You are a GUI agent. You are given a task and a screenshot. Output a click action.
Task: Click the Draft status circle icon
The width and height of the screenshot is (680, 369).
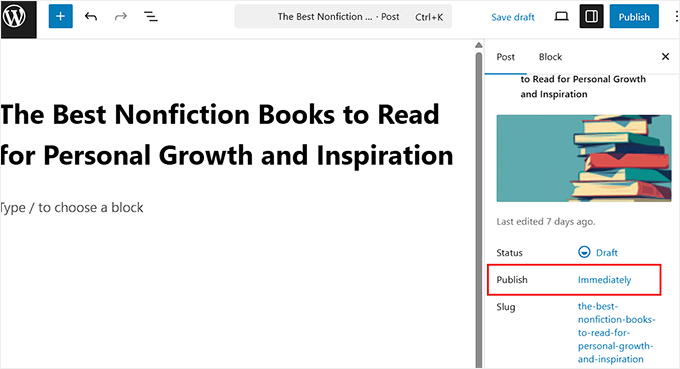(x=584, y=252)
